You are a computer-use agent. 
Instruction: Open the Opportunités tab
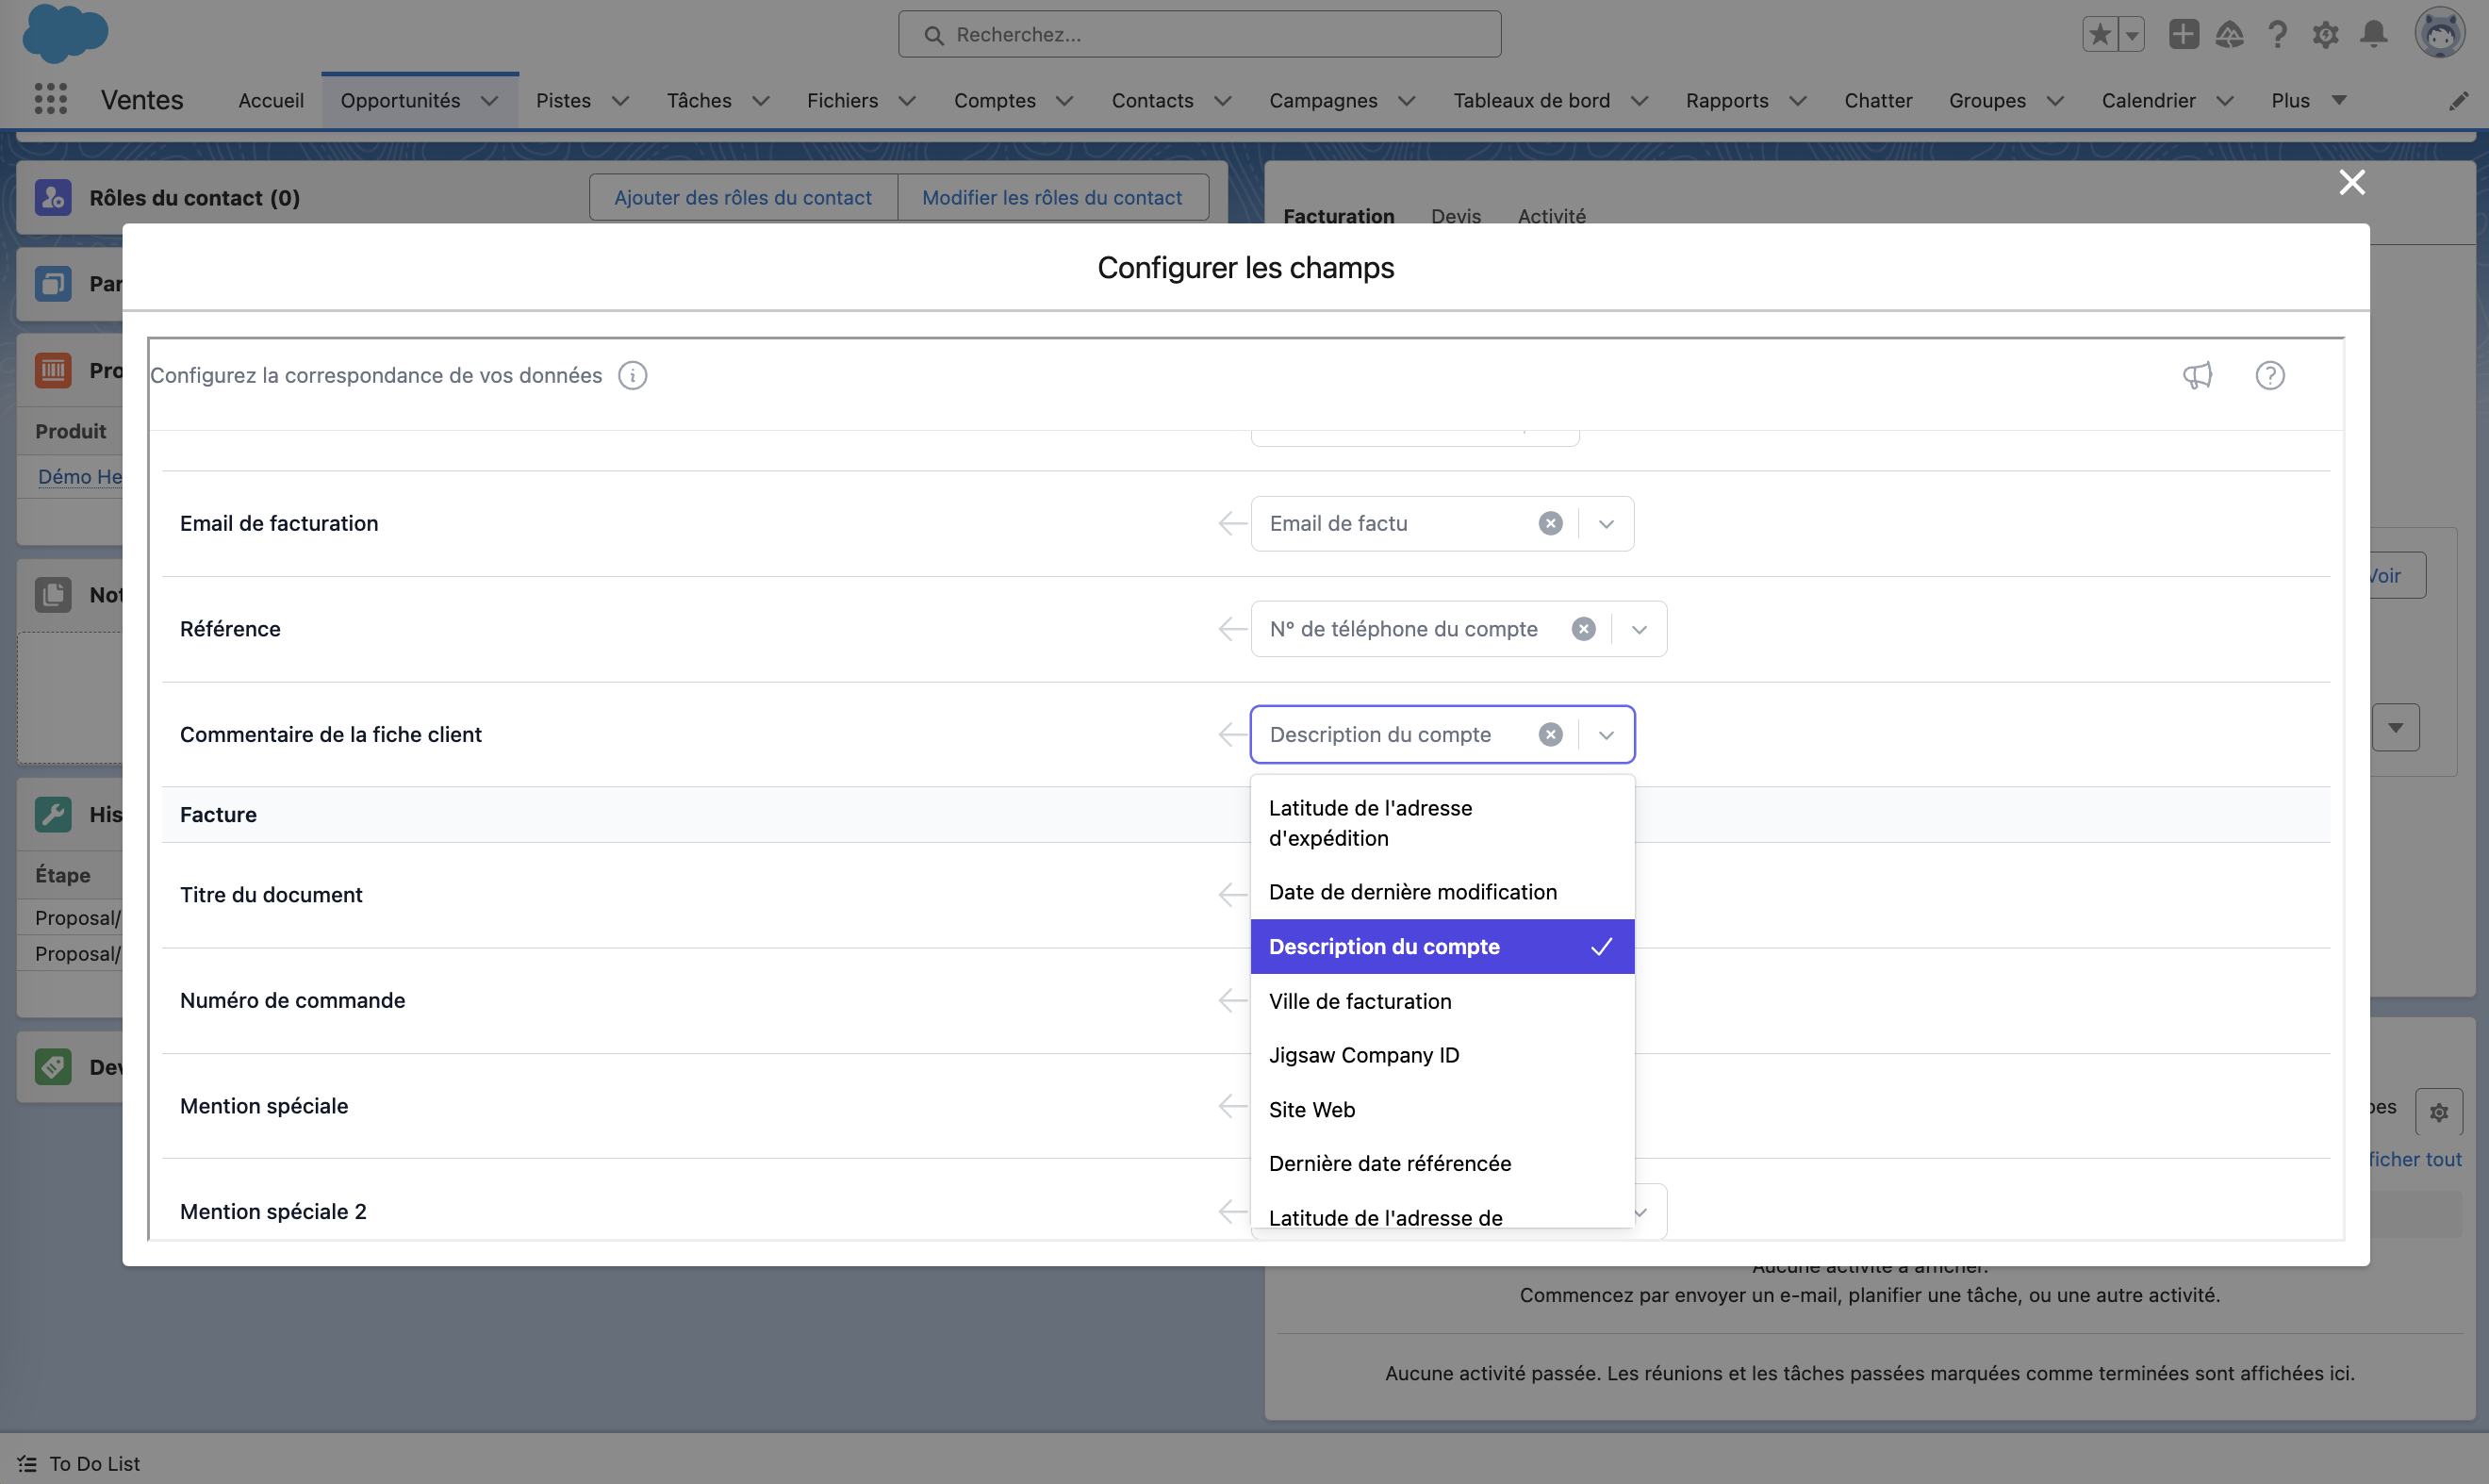400,100
